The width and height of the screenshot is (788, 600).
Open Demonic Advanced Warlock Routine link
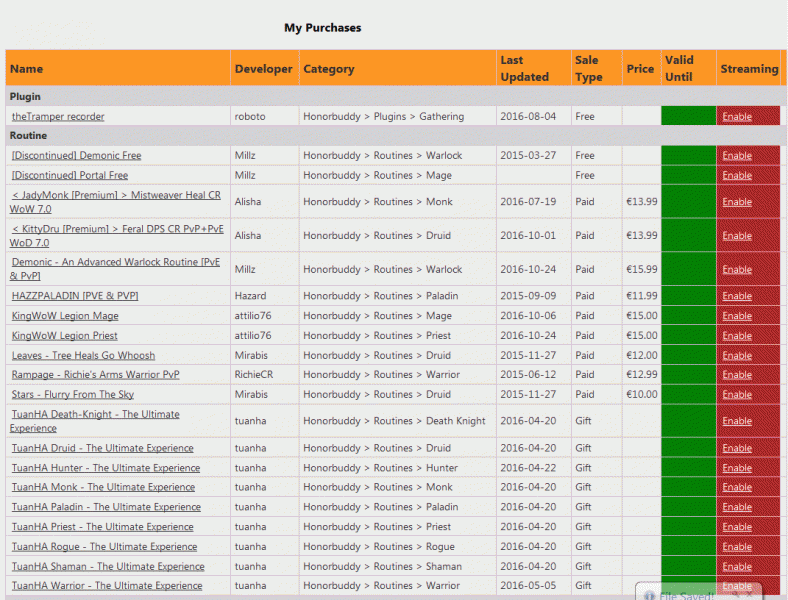pyautogui.click(x=115, y=269)
